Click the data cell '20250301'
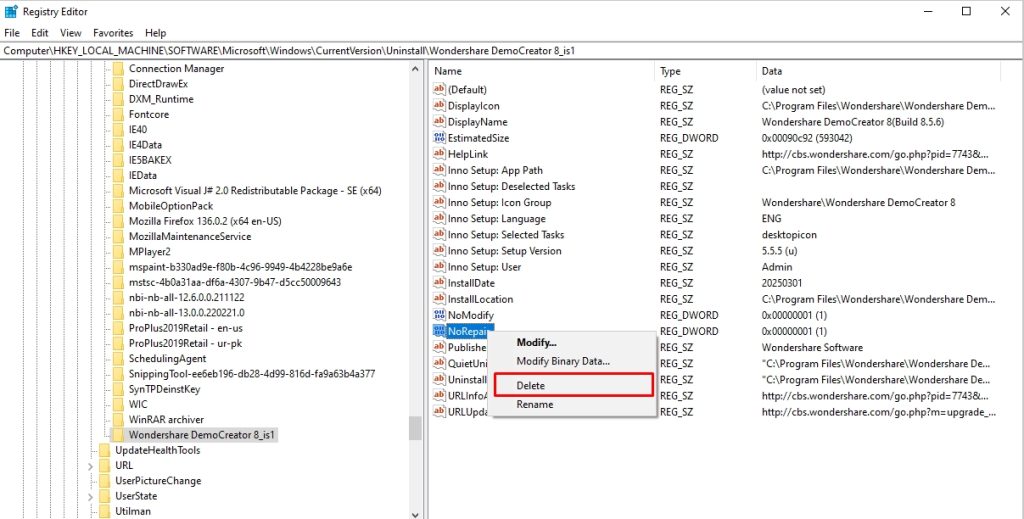1024x519 pixels. coord(782,283)
